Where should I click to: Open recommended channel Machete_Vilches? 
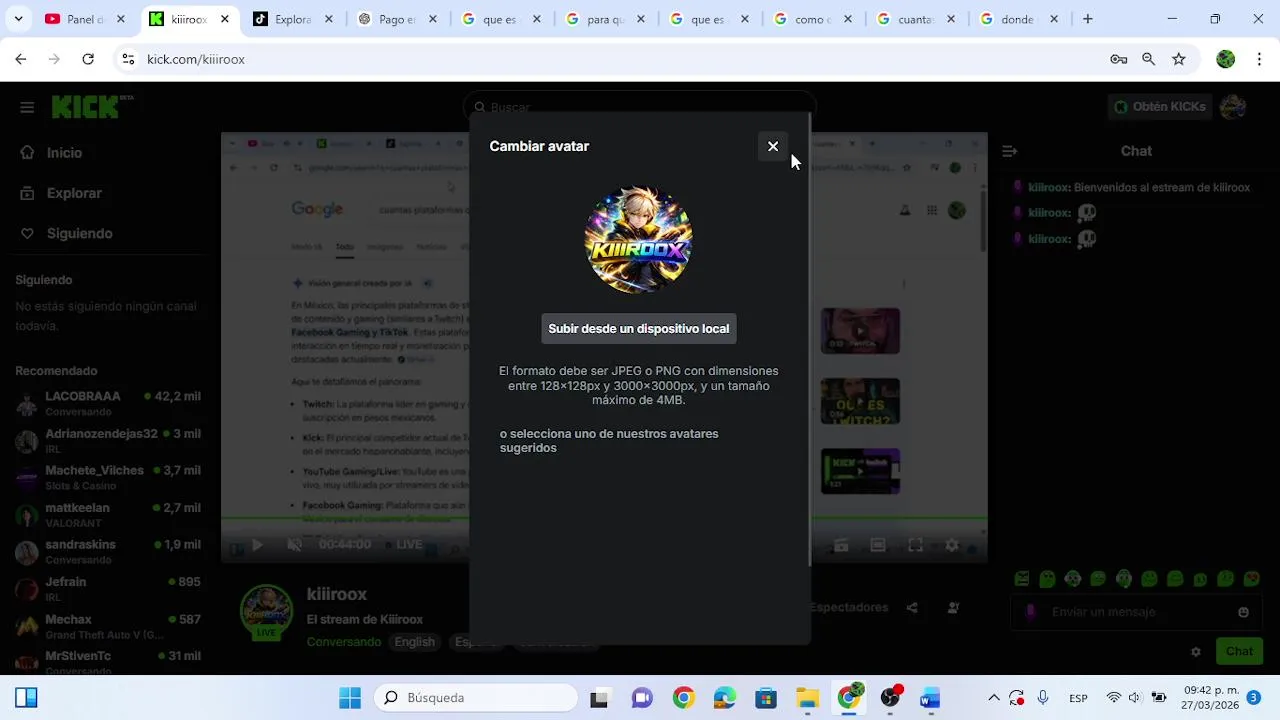point(108,478)
